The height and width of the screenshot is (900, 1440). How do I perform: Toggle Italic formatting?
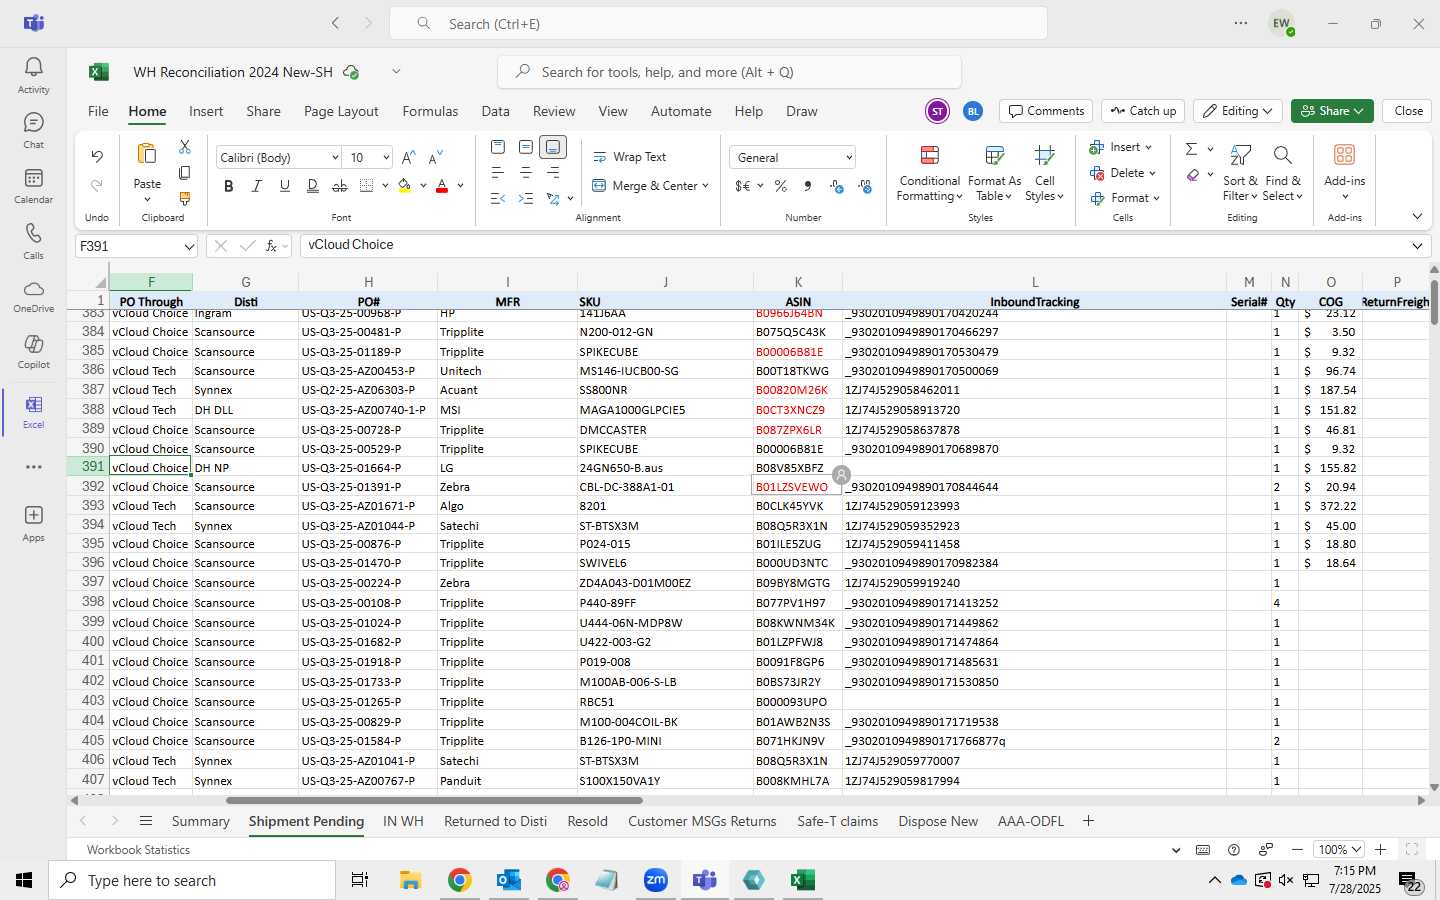(257, 186)
